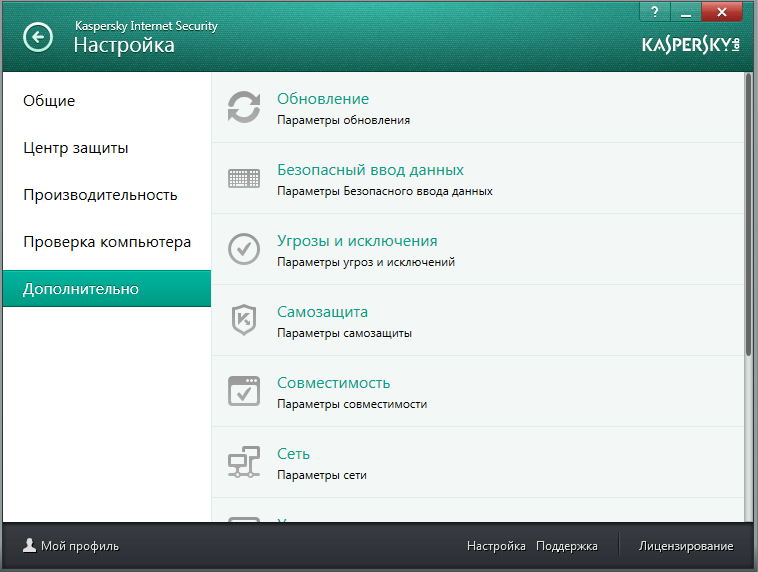Open the Обновление settings link
This screenshot has height=572, width=758.
click(323, 99)
